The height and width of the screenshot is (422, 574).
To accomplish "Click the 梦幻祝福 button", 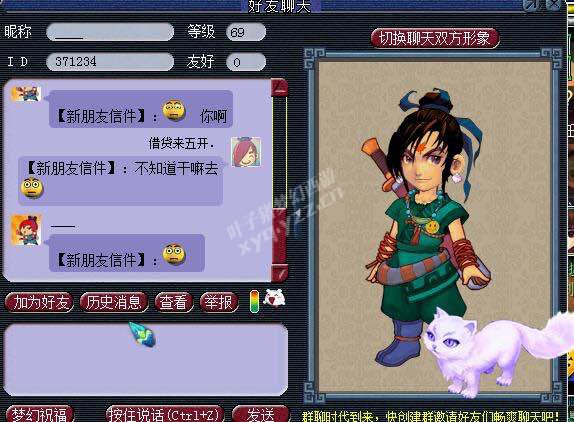I will pyautogui.click(x=40, y=414).
